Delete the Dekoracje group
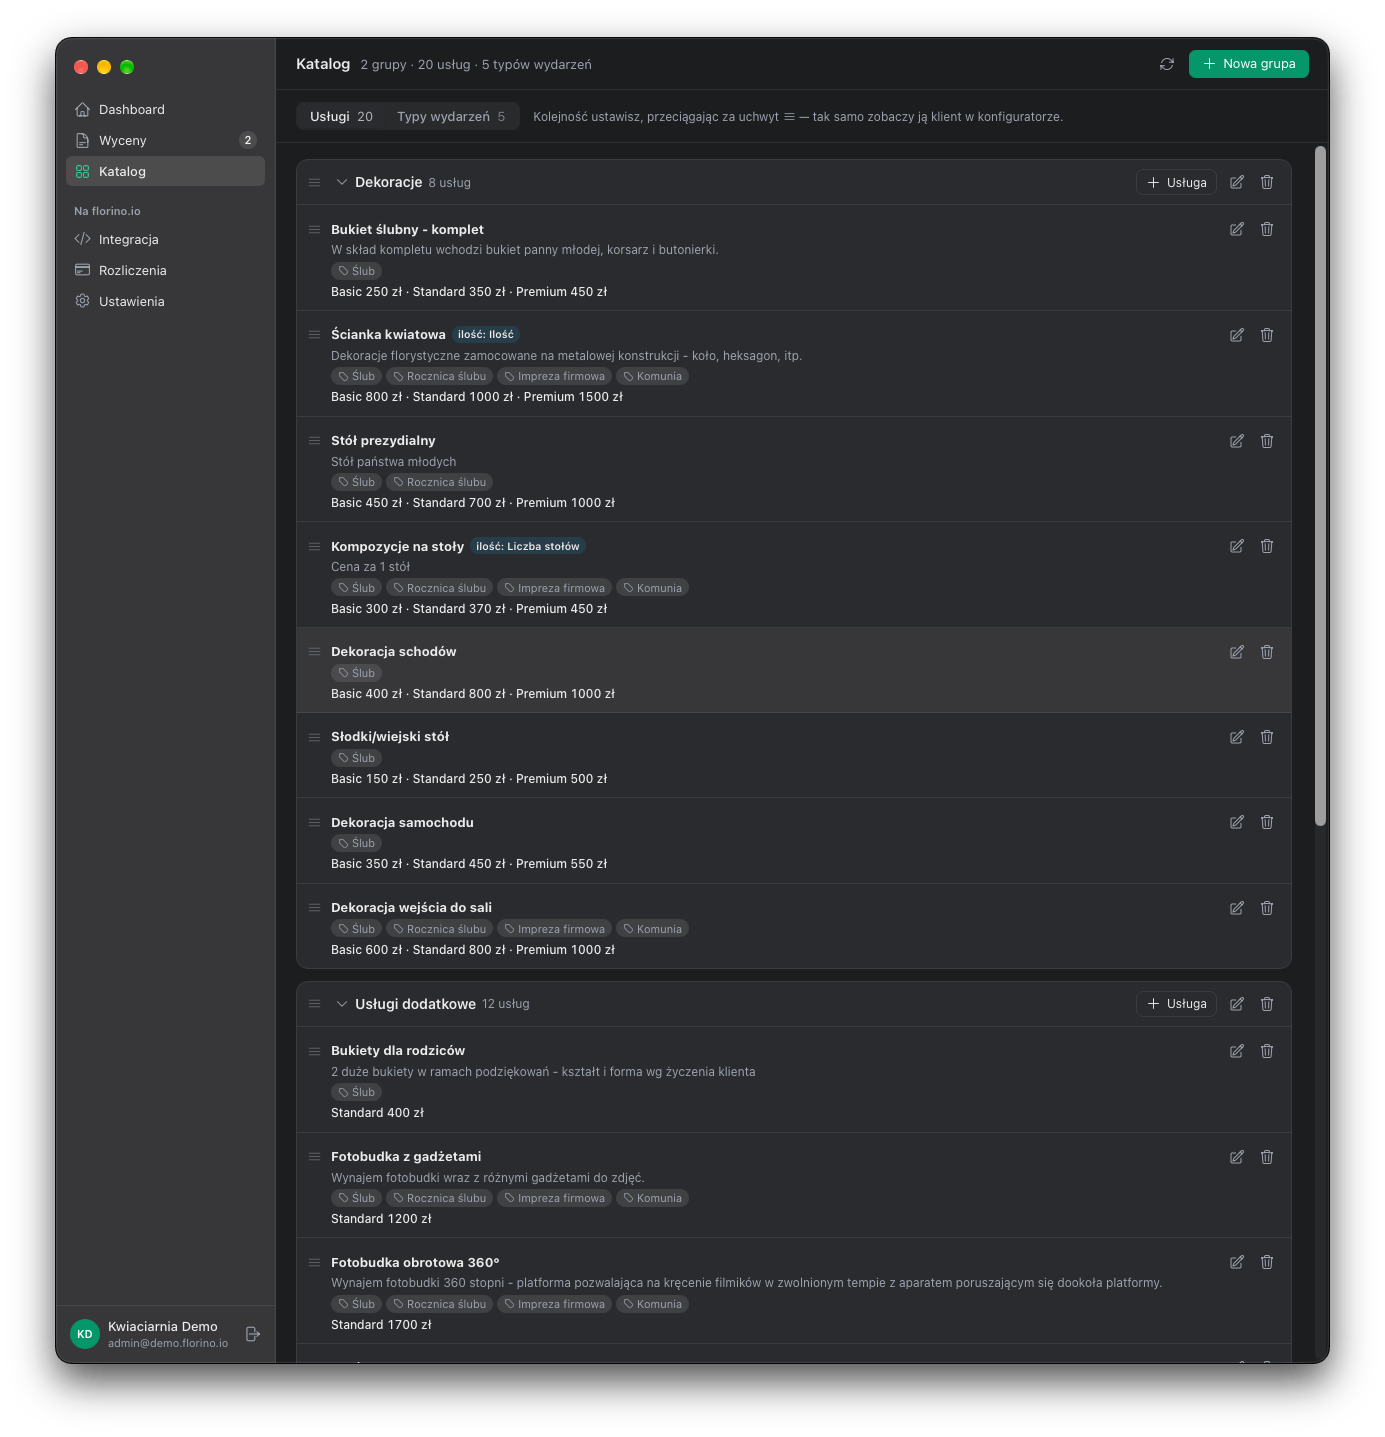 (x=1267, y=182)
